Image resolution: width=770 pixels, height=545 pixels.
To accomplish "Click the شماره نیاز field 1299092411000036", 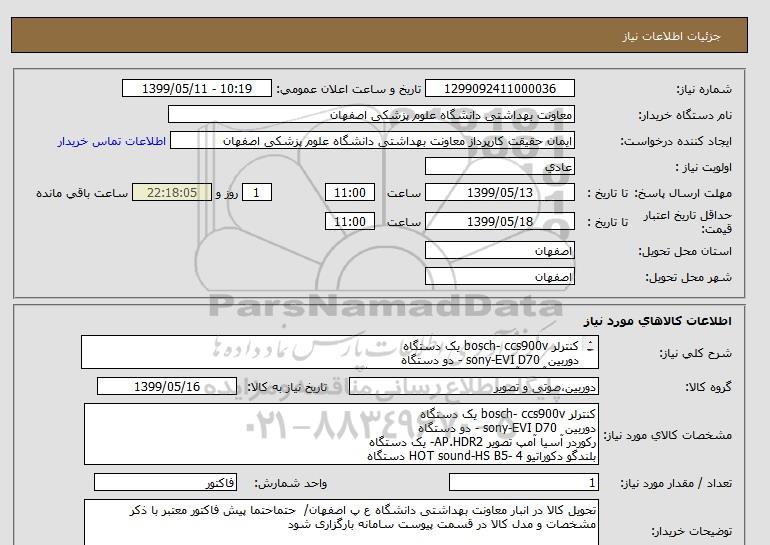I will (x=499, y=89).
